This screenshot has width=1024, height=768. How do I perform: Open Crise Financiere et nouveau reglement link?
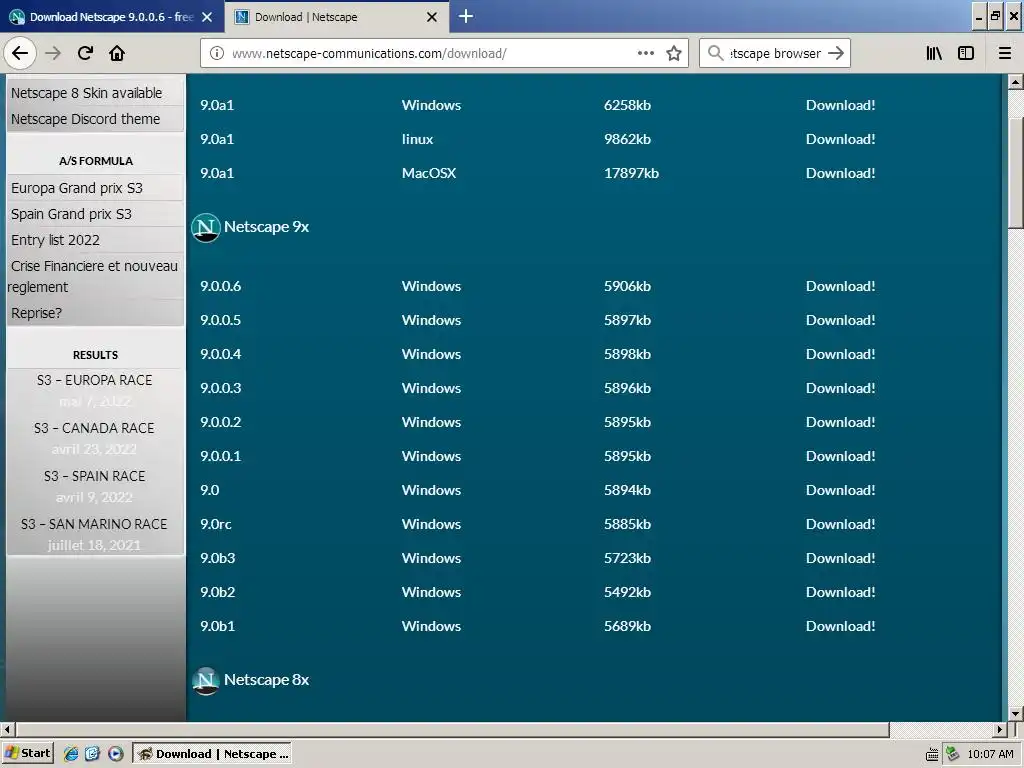point(93,276)
